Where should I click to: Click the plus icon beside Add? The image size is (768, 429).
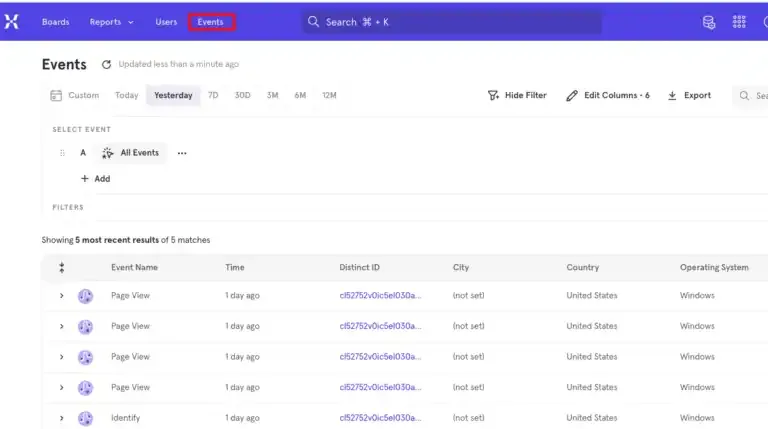coord(85,178)
